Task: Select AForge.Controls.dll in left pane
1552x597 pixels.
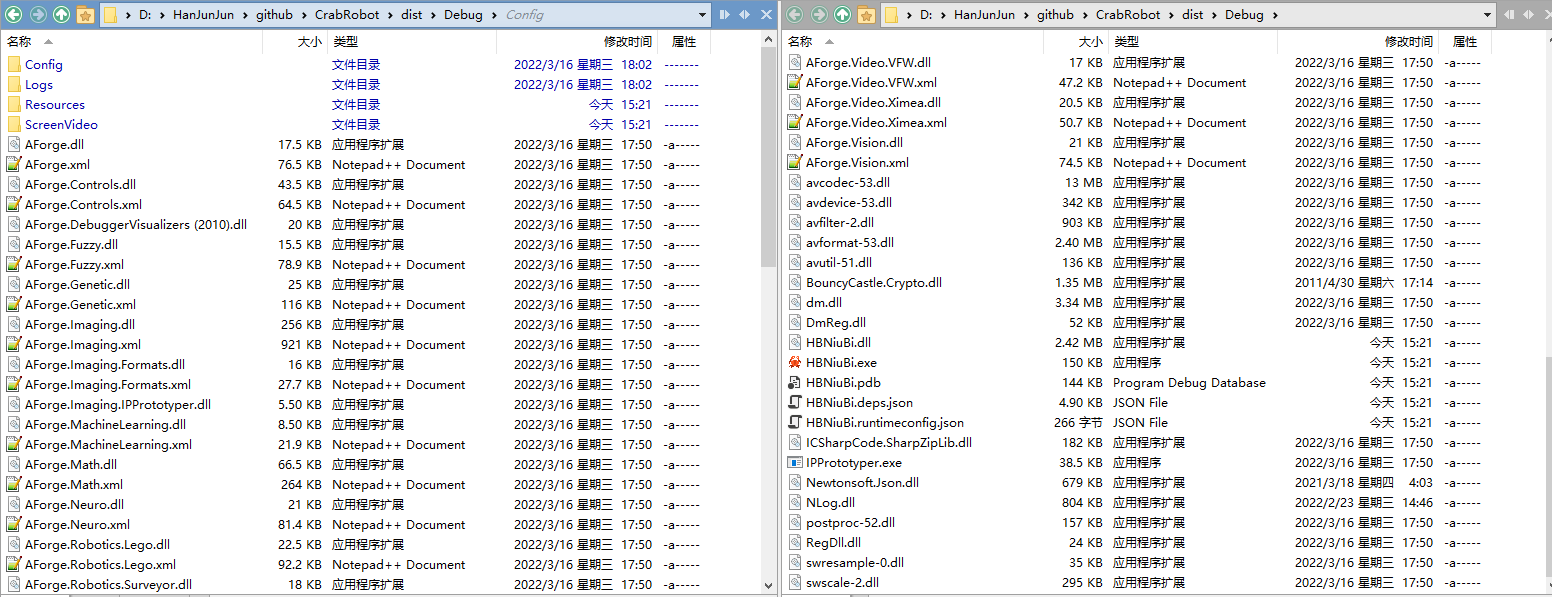Action: pyautogui.click(x=80, y=184)
